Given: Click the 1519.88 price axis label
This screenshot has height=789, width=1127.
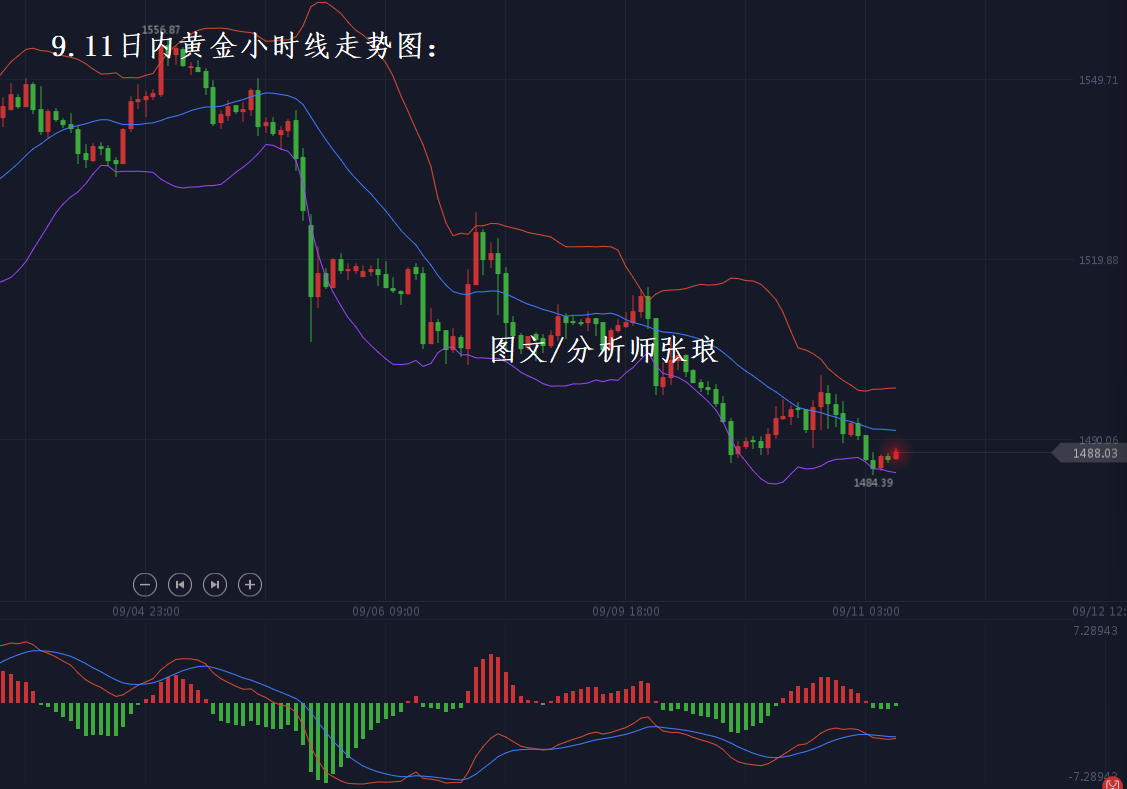Looking at the screenshot, I should pos(1098,260).
